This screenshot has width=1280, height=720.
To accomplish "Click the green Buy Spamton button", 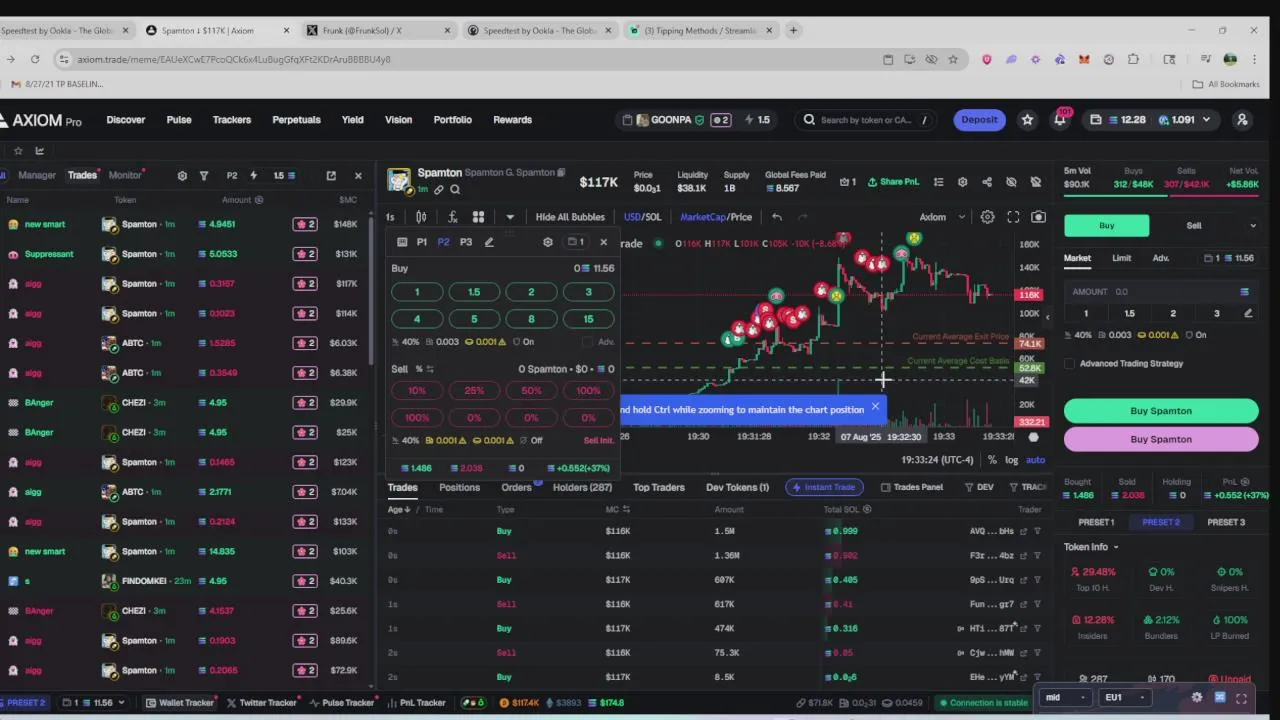I will pyautogui.click(x=1161, y=411).
